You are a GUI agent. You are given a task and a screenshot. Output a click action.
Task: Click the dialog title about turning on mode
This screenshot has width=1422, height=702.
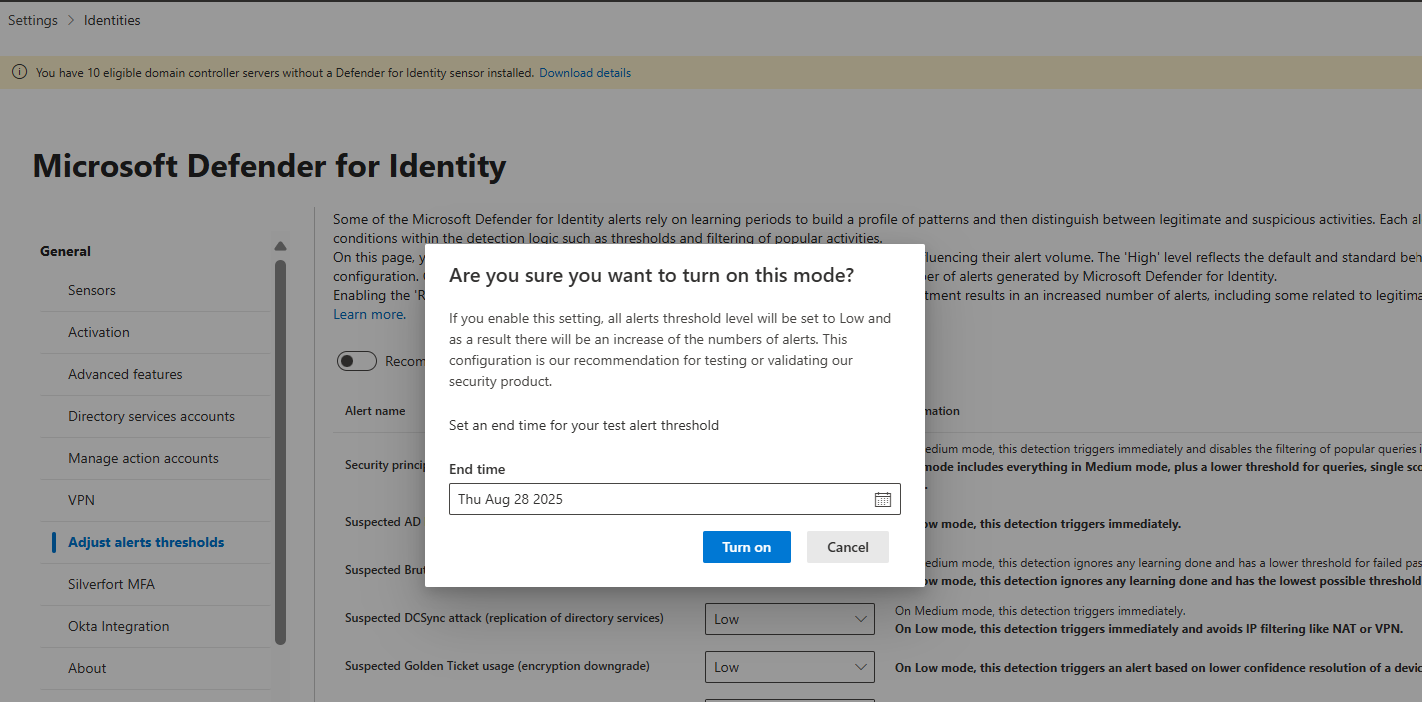[x=651, y=276]
